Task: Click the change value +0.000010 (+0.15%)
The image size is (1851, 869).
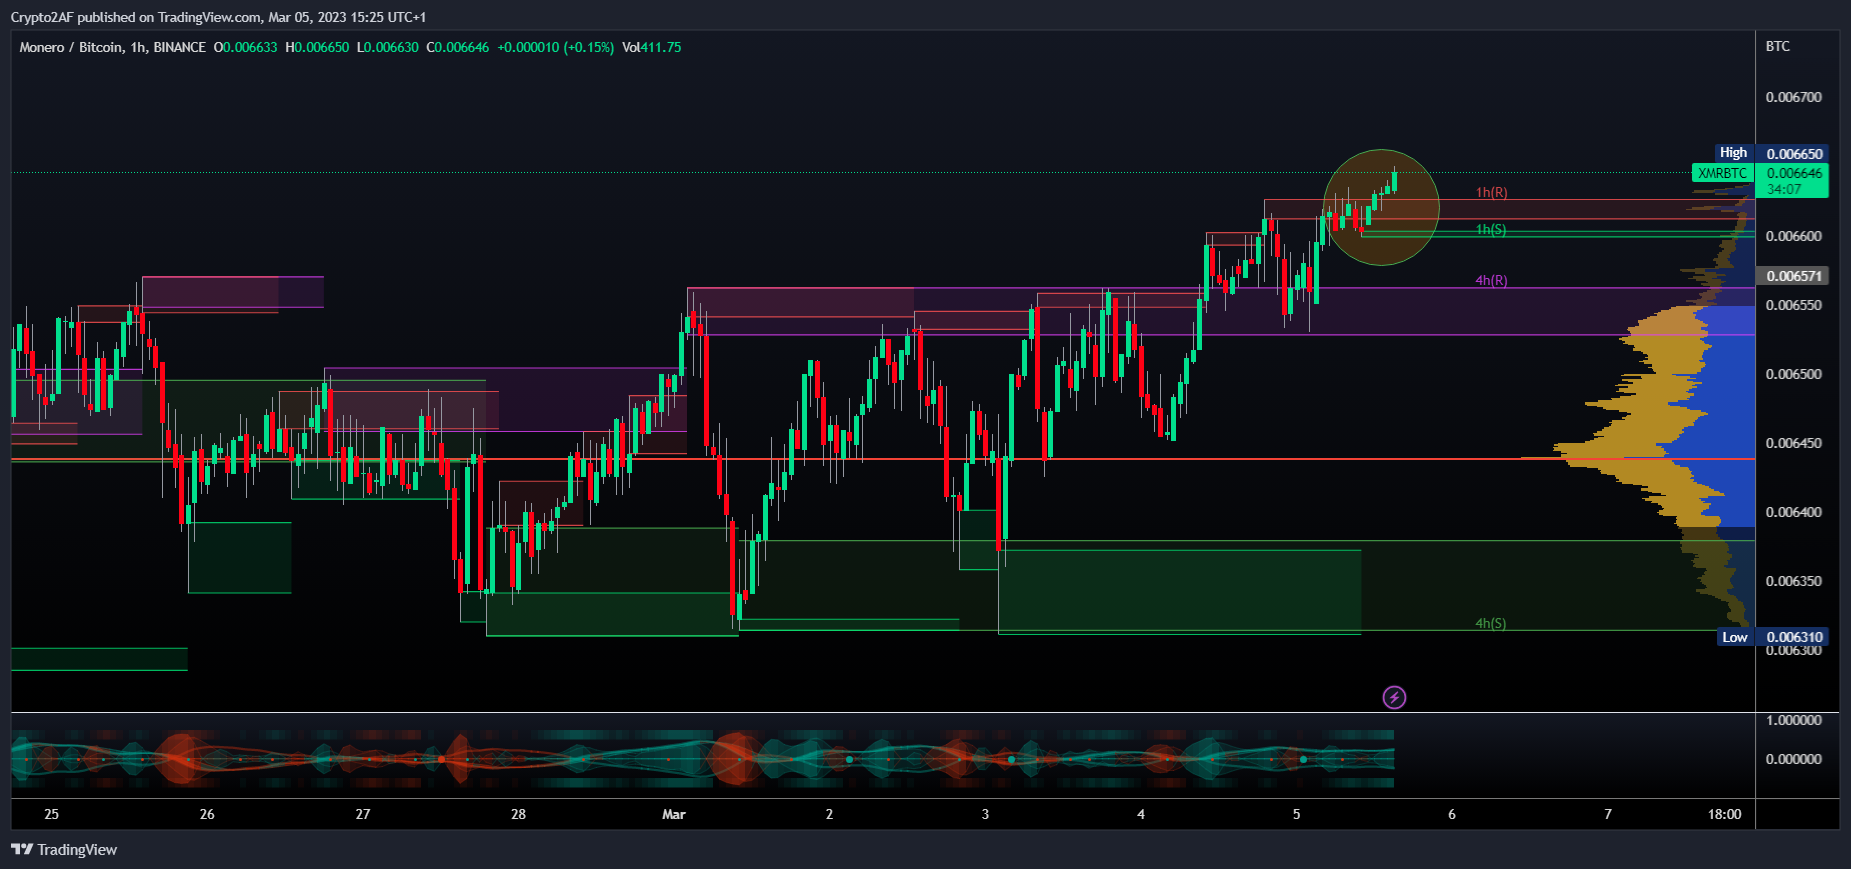Action: click(x=555, y=47)
